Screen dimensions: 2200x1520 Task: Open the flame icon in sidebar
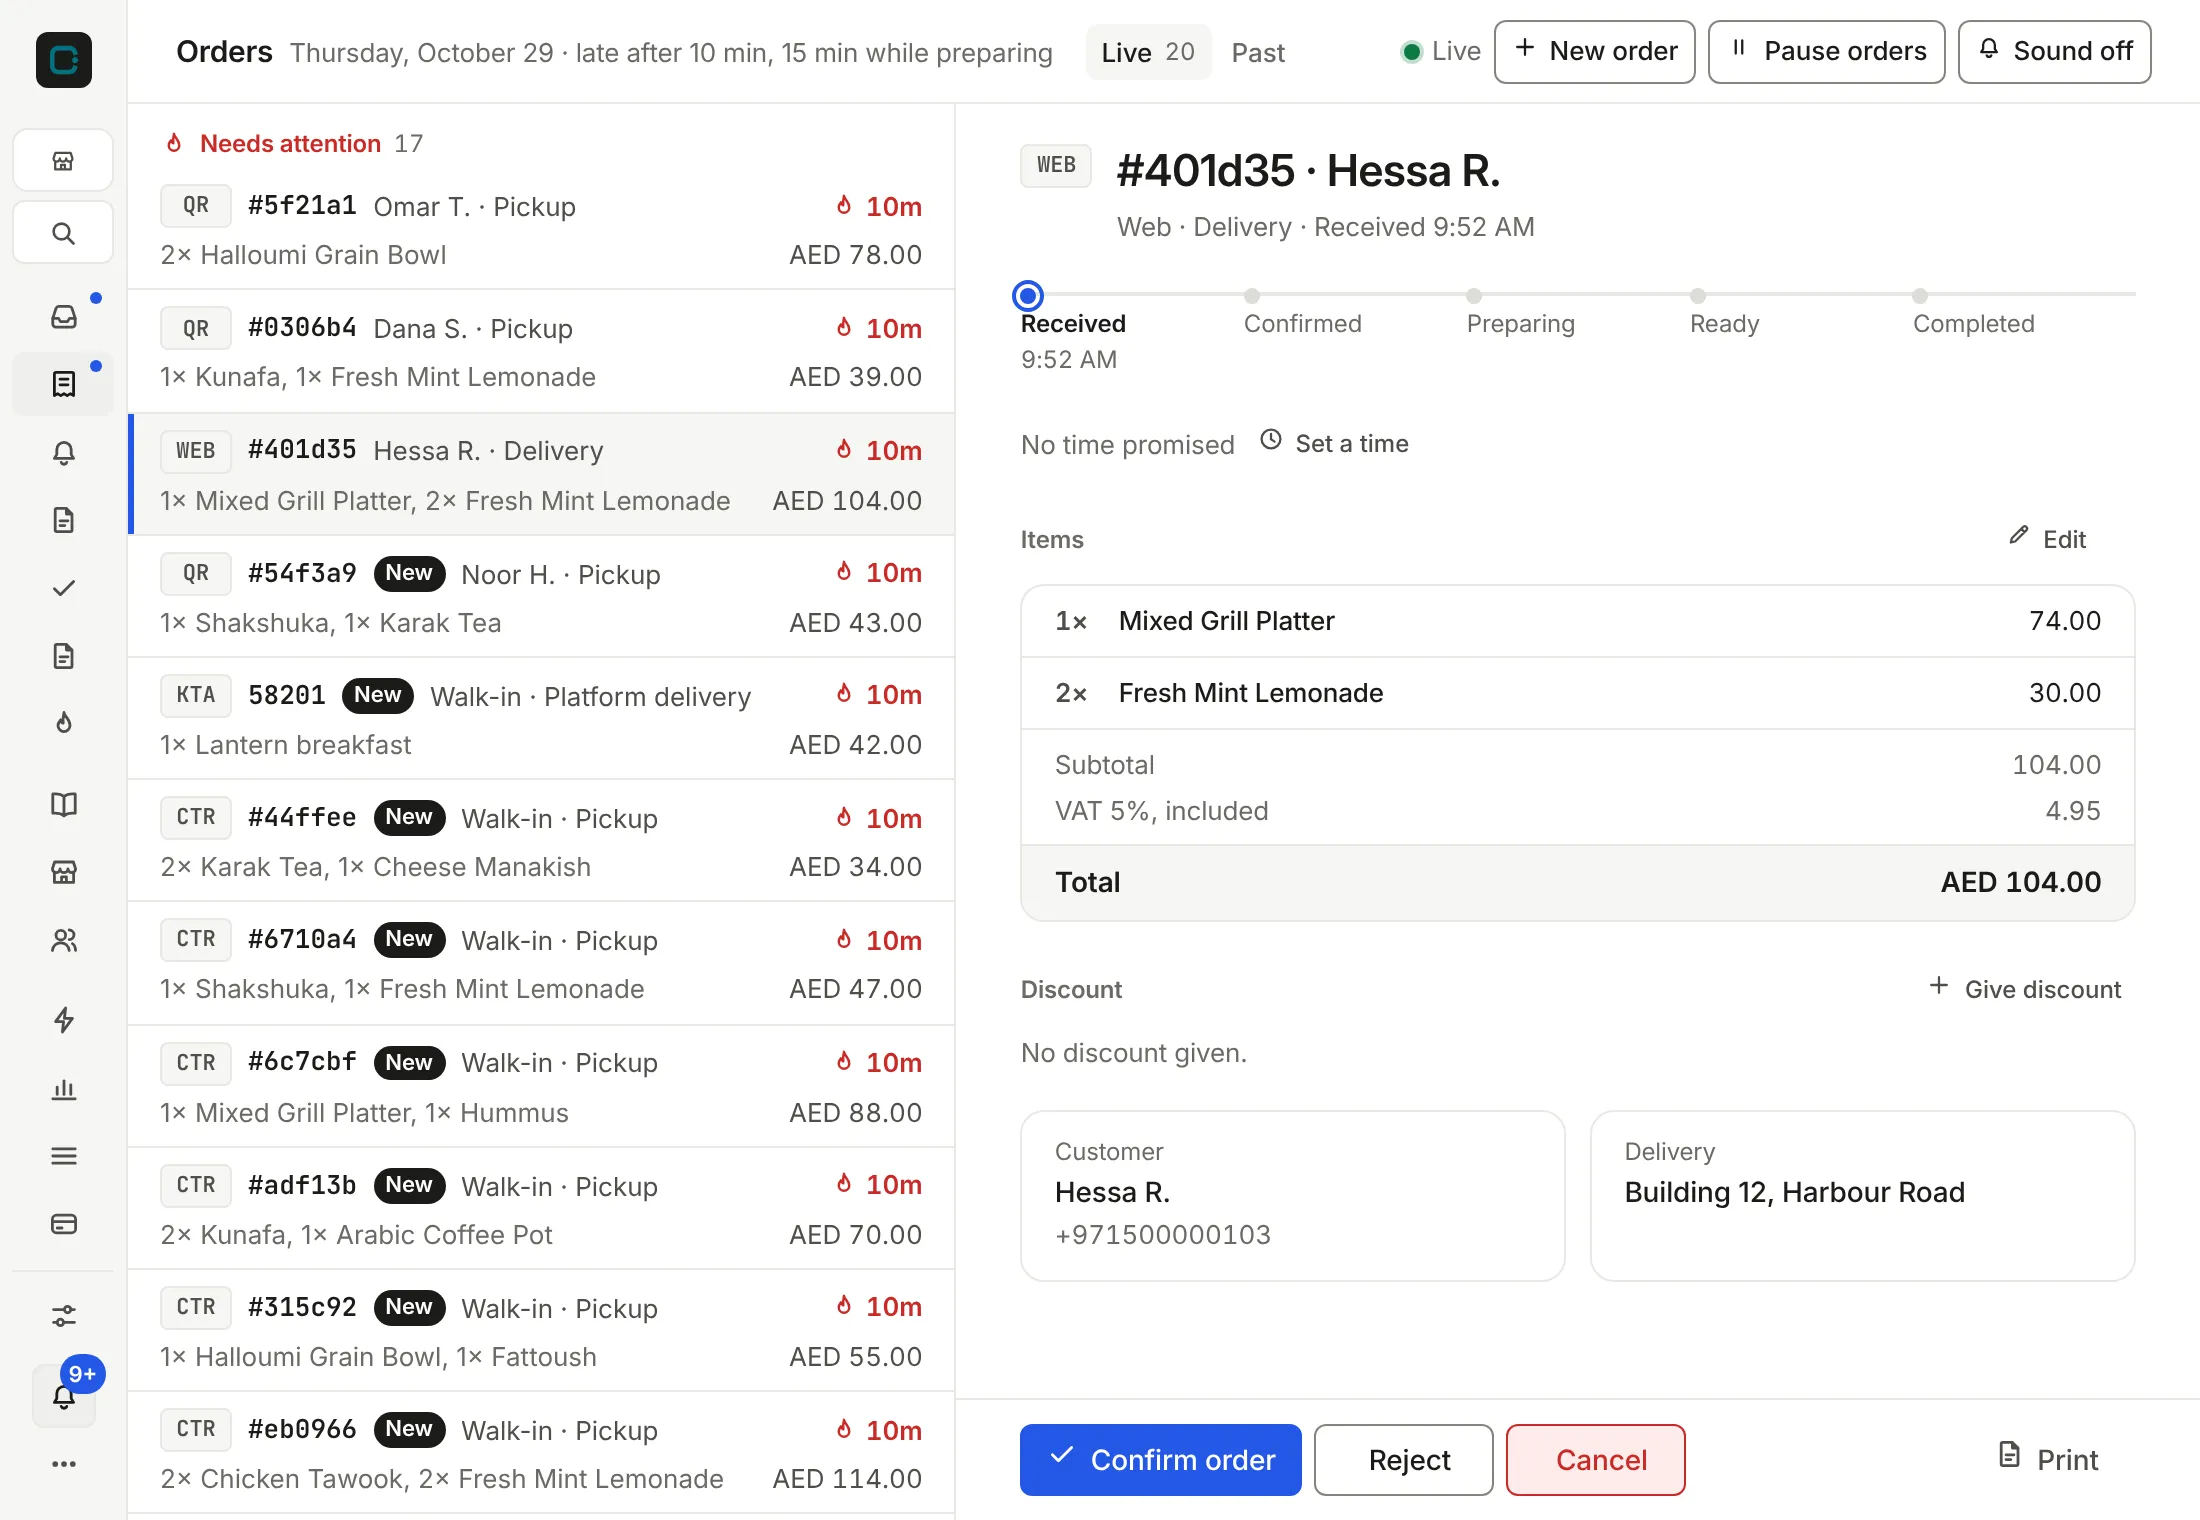pos(63,722)
